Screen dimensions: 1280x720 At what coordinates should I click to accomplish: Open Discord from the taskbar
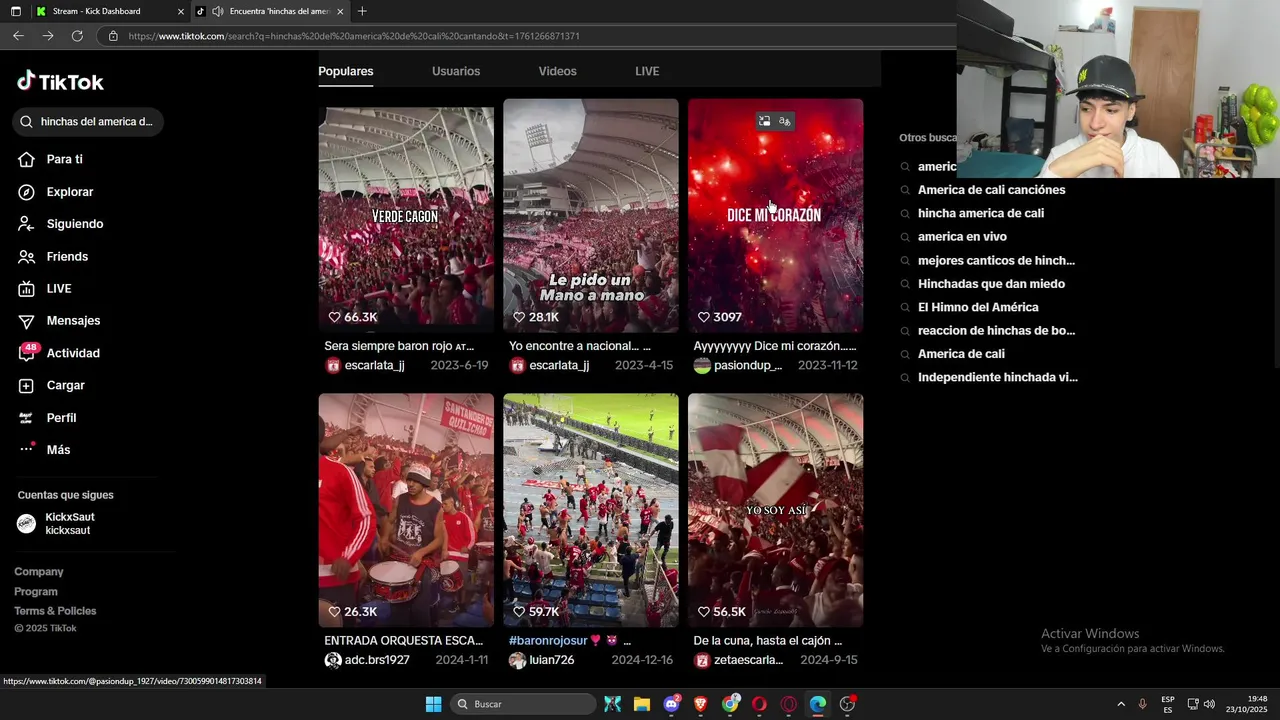[672, 704]
